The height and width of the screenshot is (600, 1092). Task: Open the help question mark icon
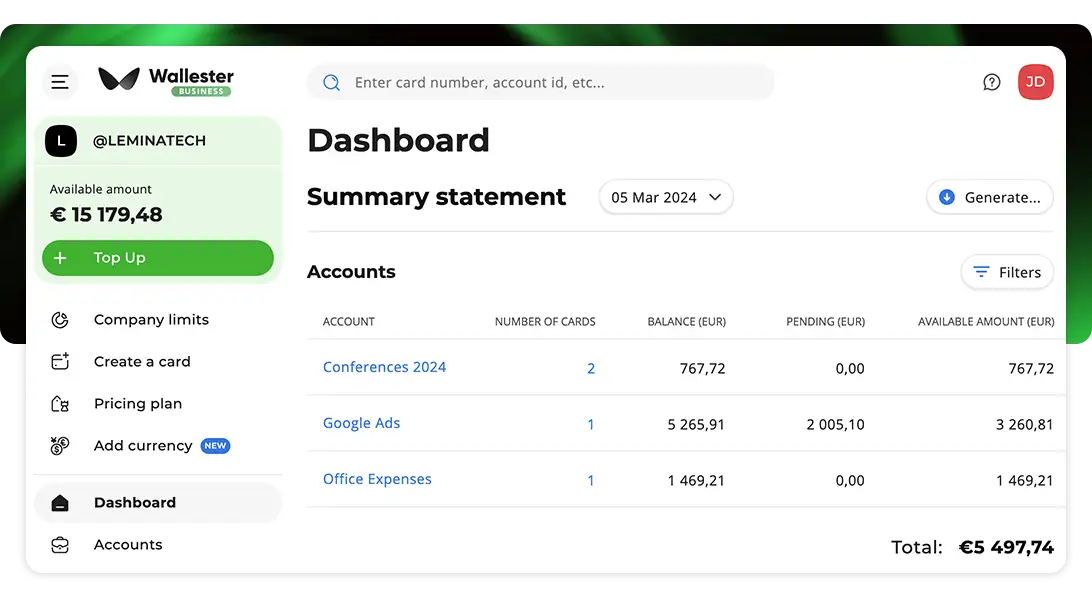992,82
